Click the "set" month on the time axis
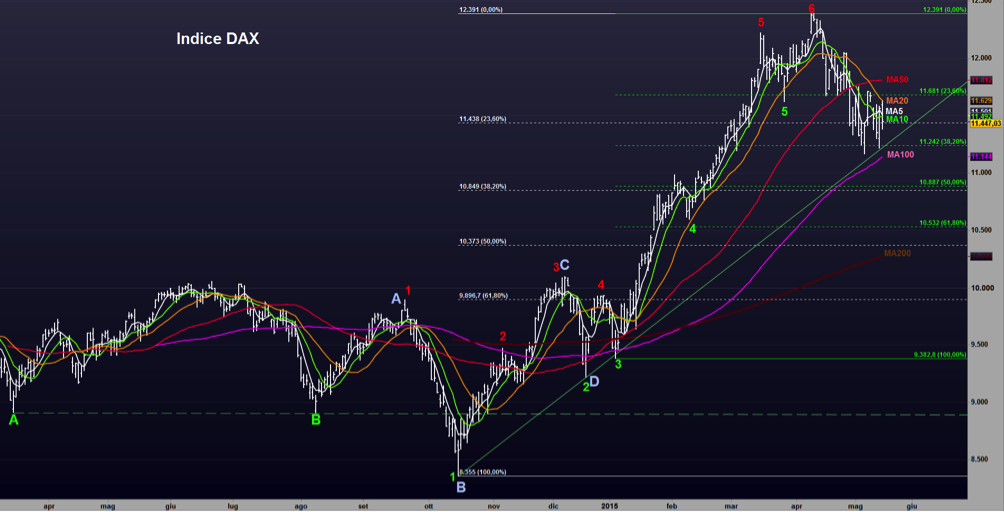Viewport: 1004px width, 512px height. coord(363,506)
